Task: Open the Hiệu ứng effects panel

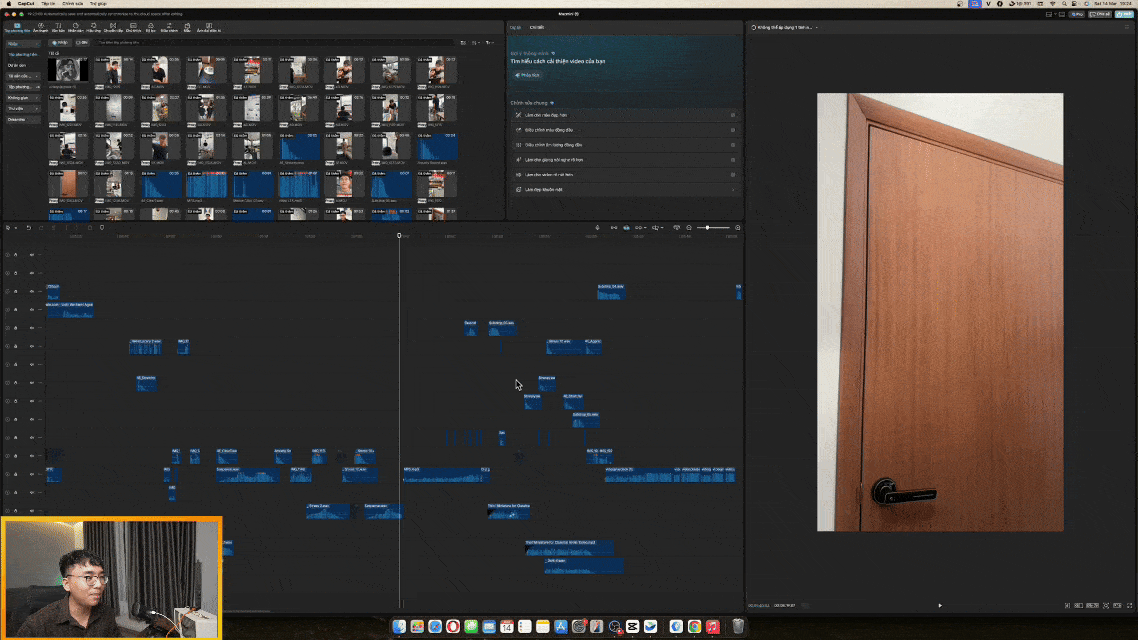Action: pyautogui.click(x=93, y=29)
